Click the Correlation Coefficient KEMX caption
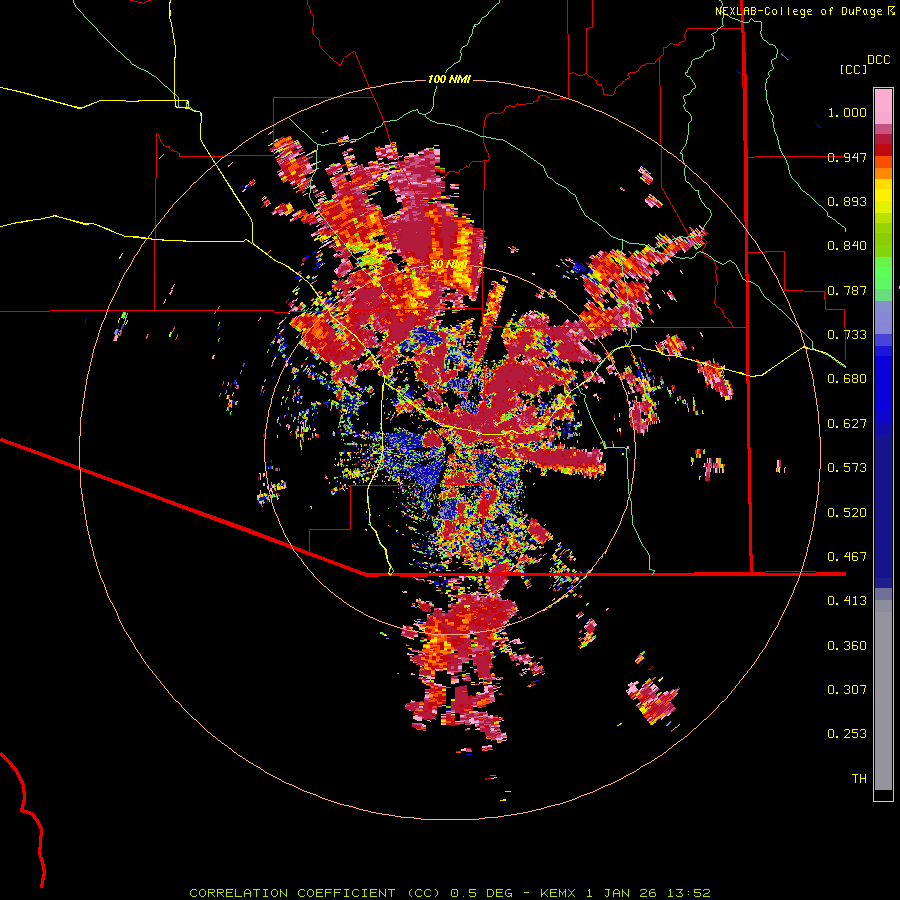 450,893
